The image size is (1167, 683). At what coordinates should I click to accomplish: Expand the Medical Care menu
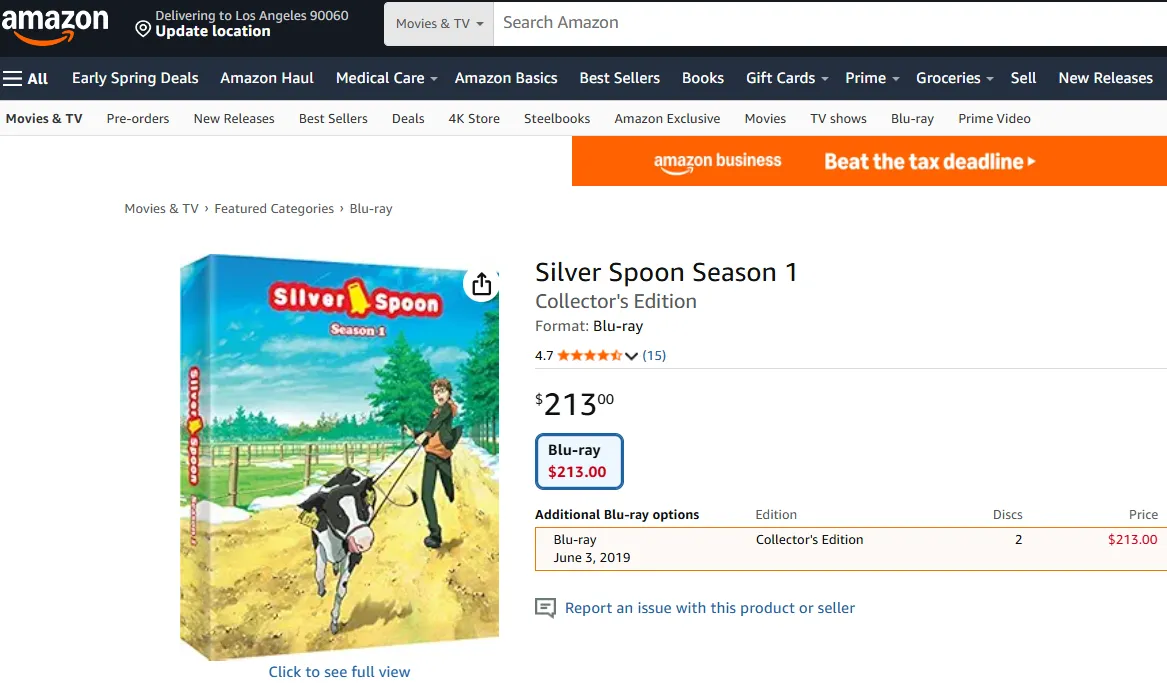coord(386,78)
